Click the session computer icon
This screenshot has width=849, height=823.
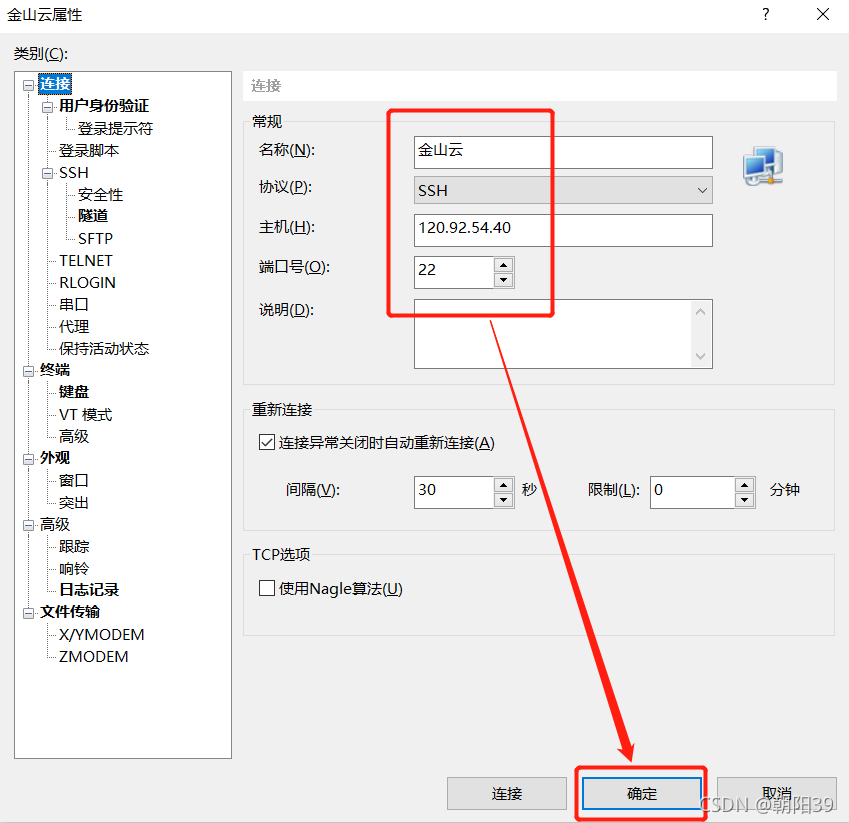763,166
